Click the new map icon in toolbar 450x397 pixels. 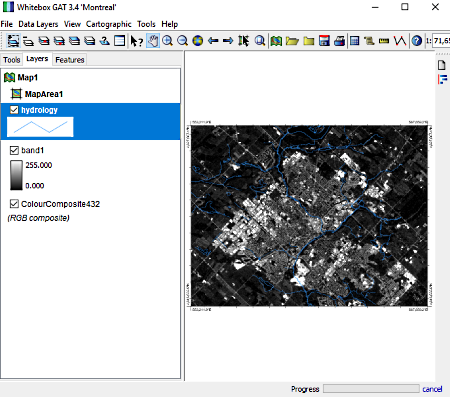(x=276, y=41)
